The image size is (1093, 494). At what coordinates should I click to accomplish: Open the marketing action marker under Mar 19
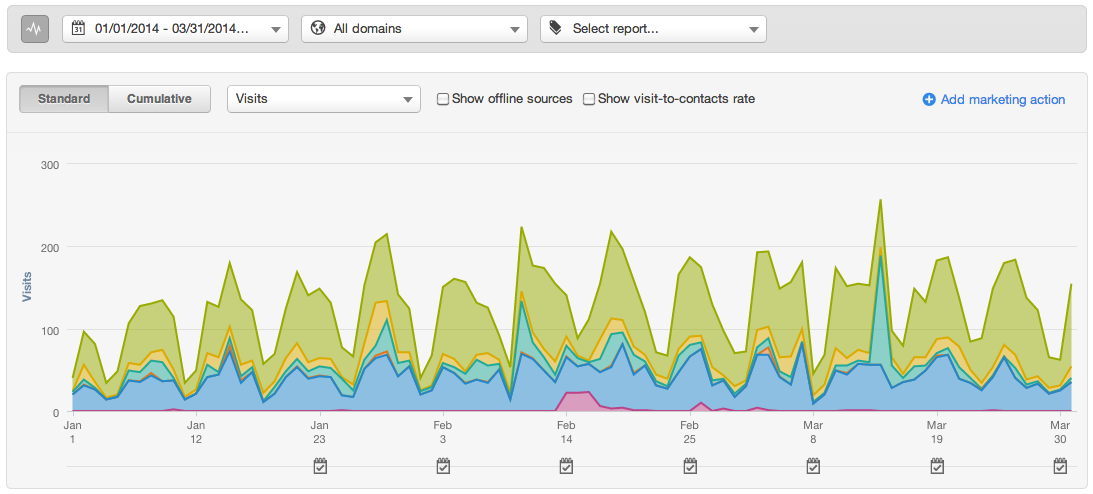[937, 466]
